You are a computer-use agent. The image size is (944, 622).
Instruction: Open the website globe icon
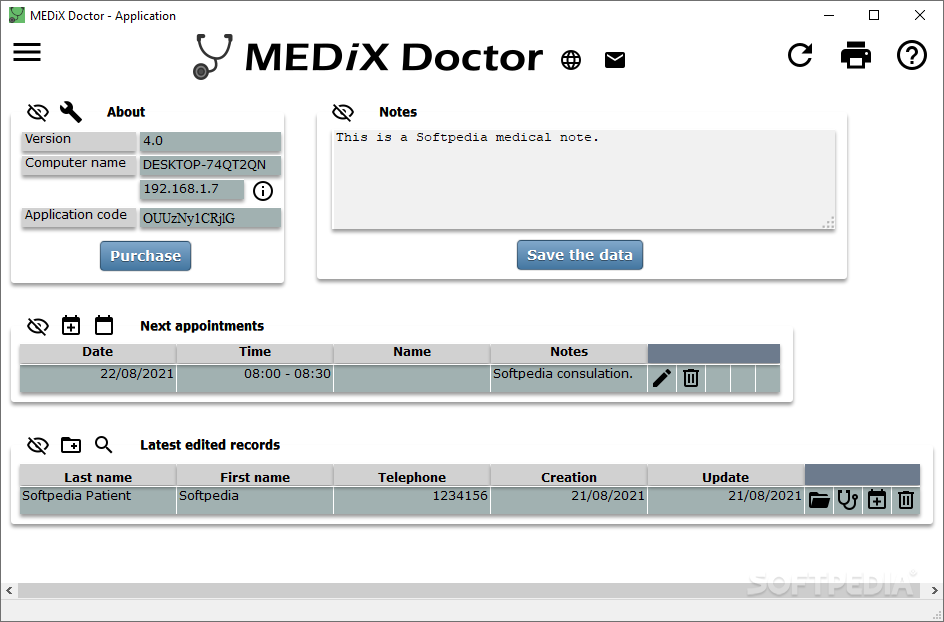click(571, 60)
